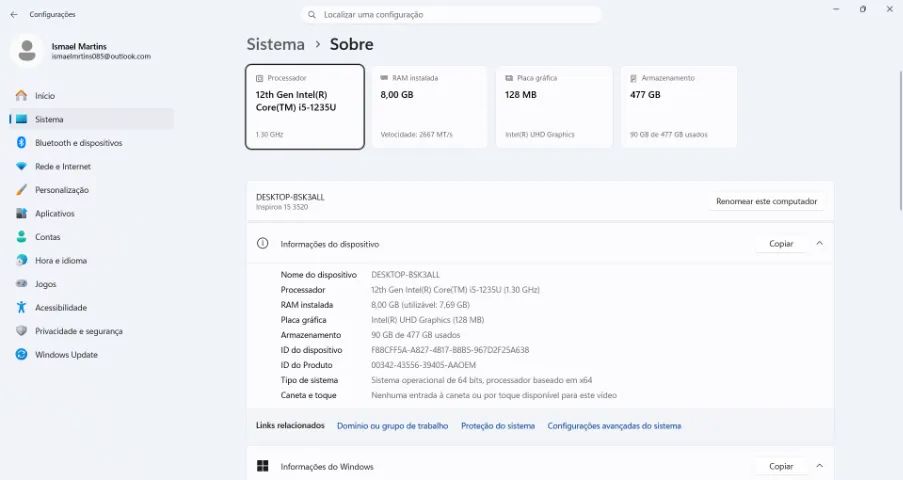Open Domínio ou grupo de trabalho link
The width and height of the screenshot is (903, 480).
[392, 426]
